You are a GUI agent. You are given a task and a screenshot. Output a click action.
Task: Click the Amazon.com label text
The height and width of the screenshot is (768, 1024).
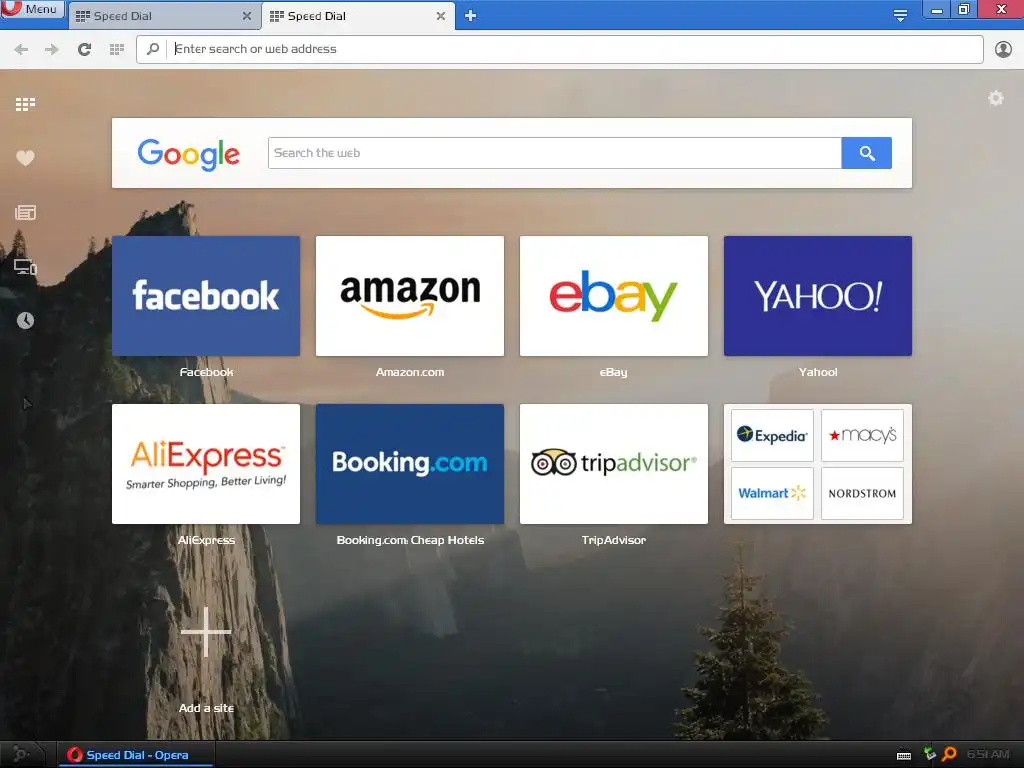(409, 372)
